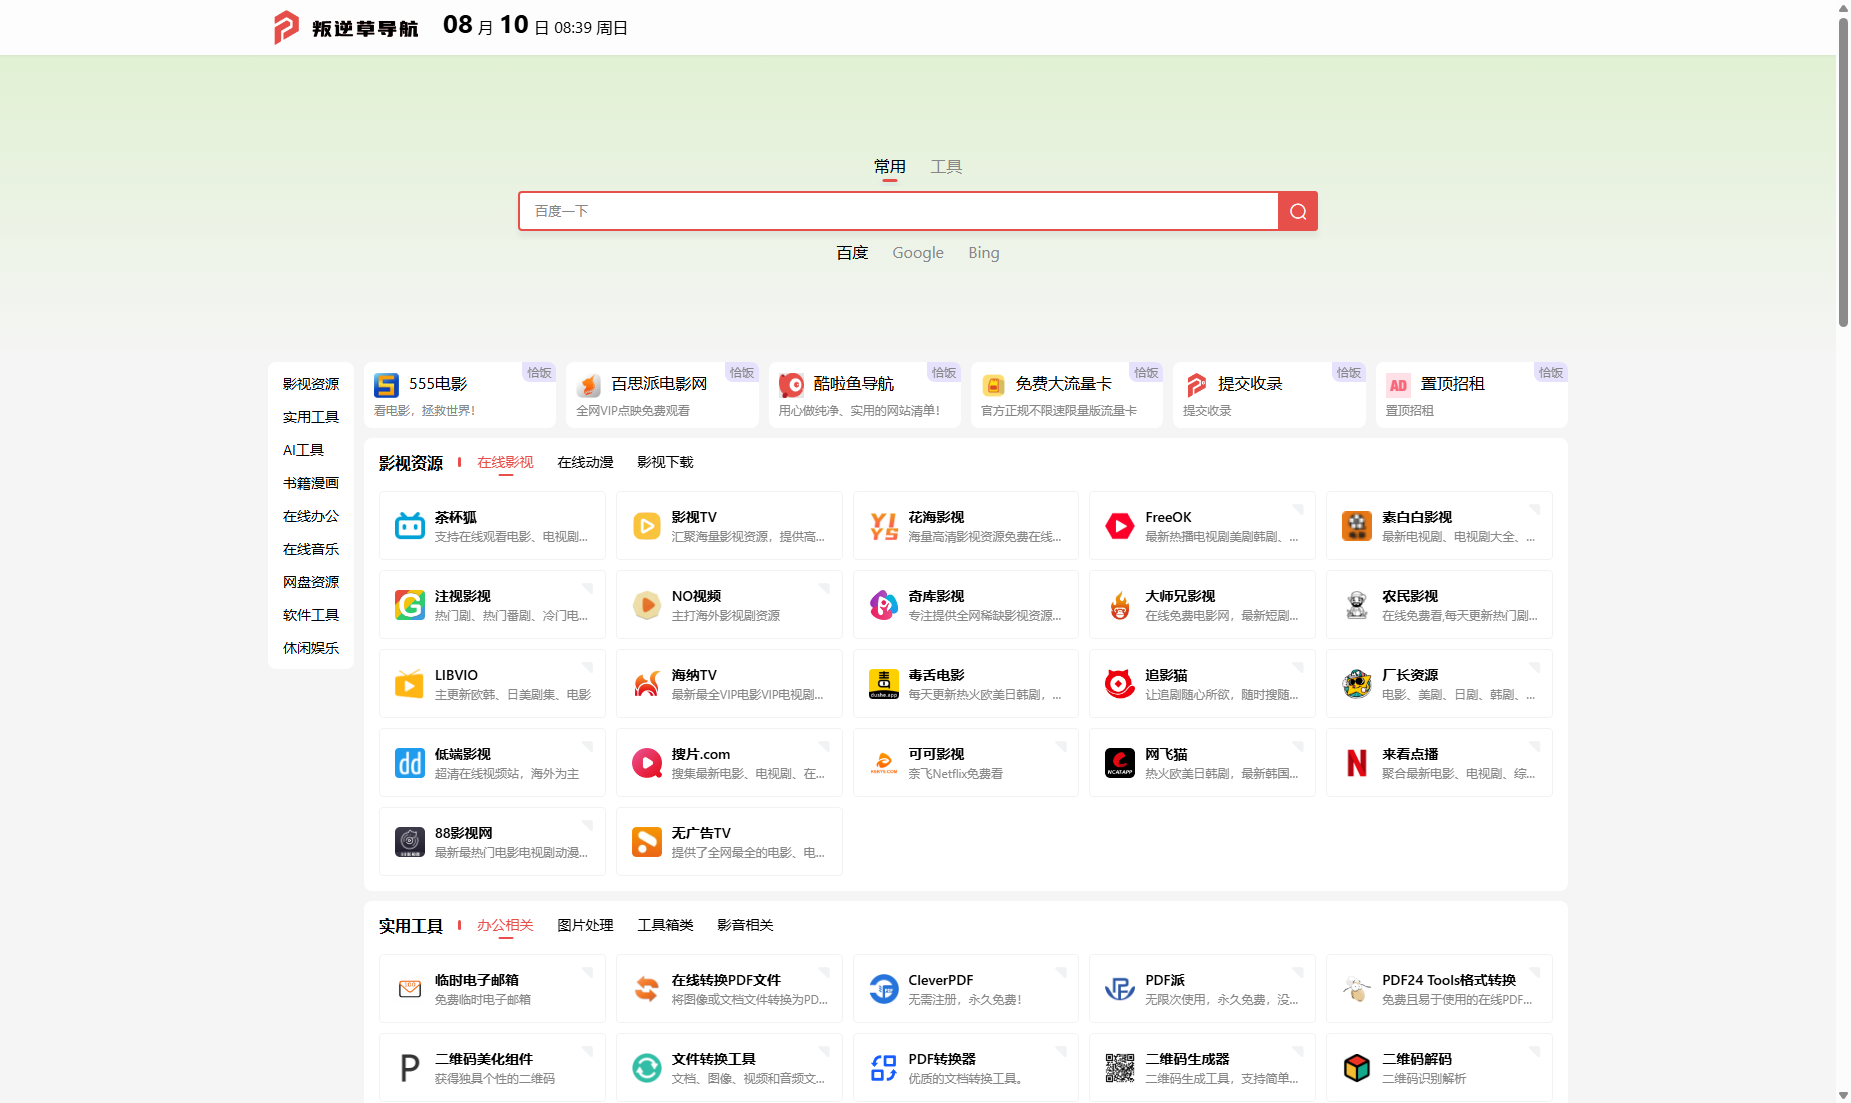Image resolution: width=1851 pixels, height=1103 pixels.
Task: Click the 影视TV play icon
Action: 647,526
